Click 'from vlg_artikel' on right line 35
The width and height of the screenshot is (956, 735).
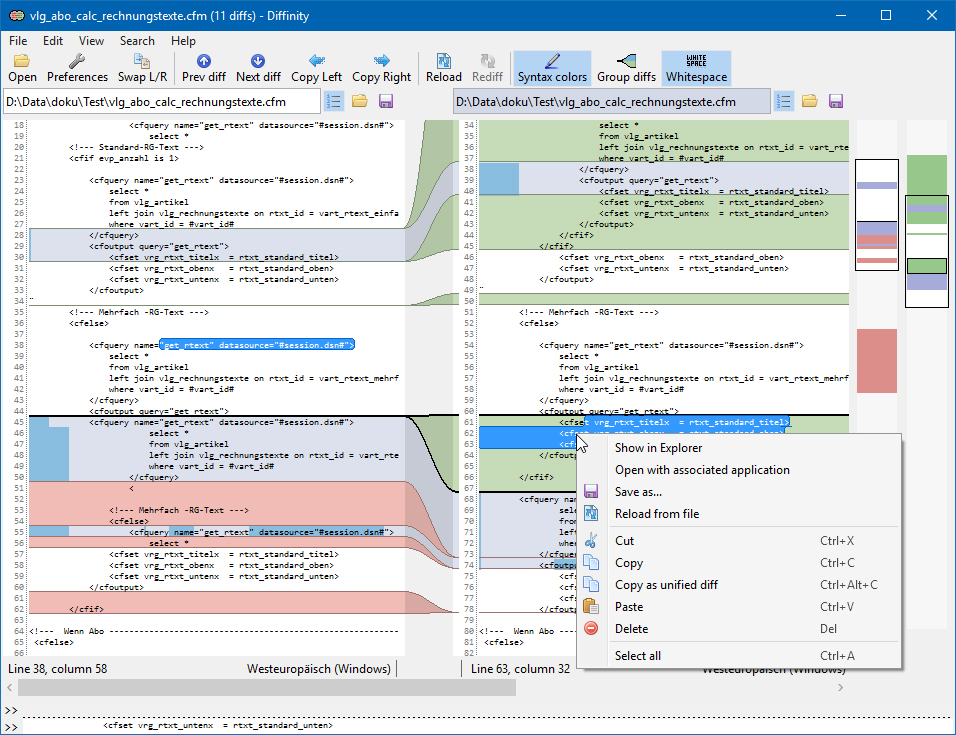[638, 137]
